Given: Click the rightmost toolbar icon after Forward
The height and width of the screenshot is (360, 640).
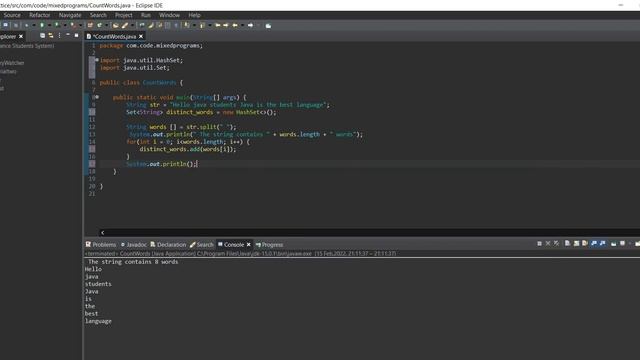Looking at the screenshot, I should [268, 25].
